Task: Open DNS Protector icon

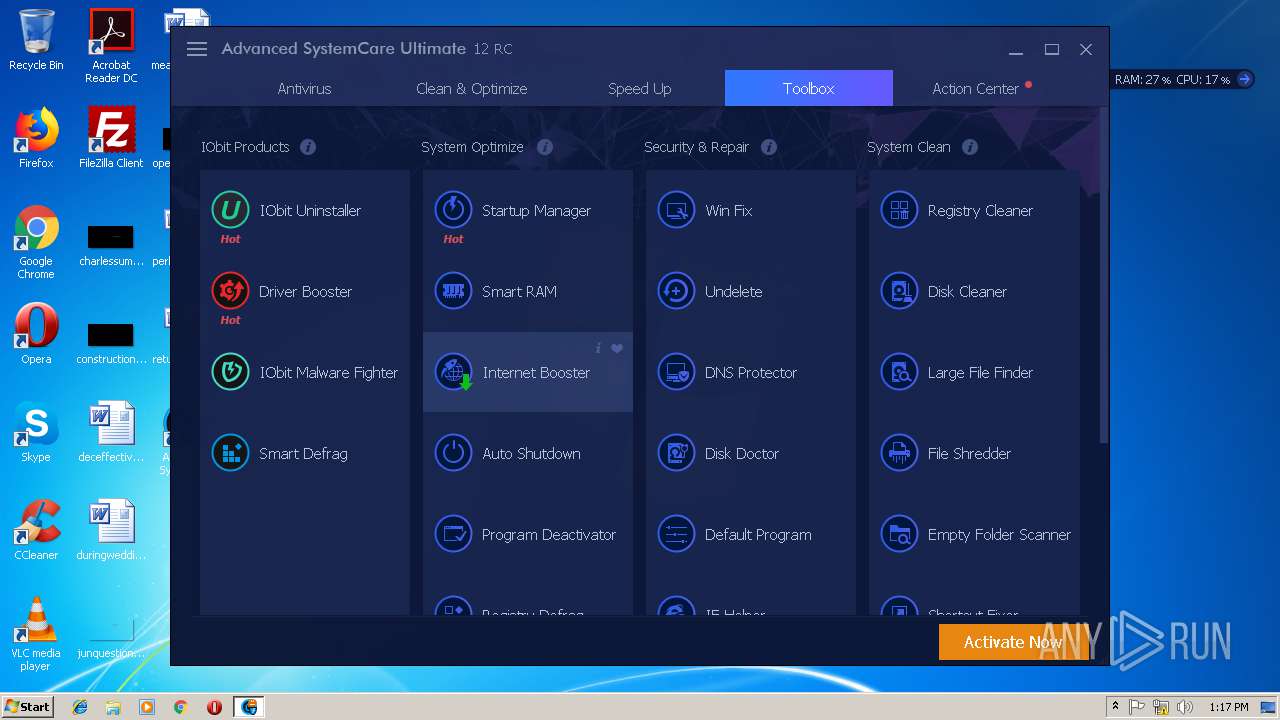Action: (x=676, y=372)
